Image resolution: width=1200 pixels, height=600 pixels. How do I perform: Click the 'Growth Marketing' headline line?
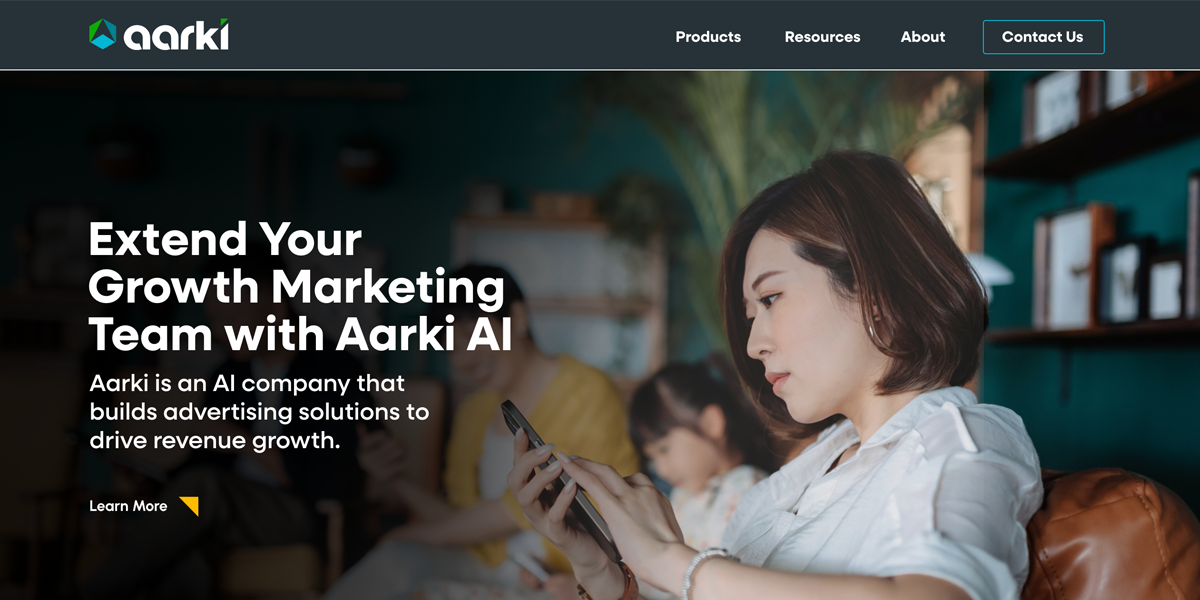point(297,288)
